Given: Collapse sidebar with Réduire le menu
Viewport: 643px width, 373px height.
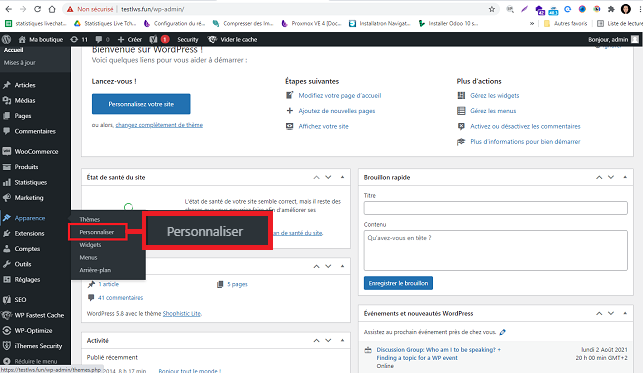Looking at the screenshot, I should [x=36, y=361].
